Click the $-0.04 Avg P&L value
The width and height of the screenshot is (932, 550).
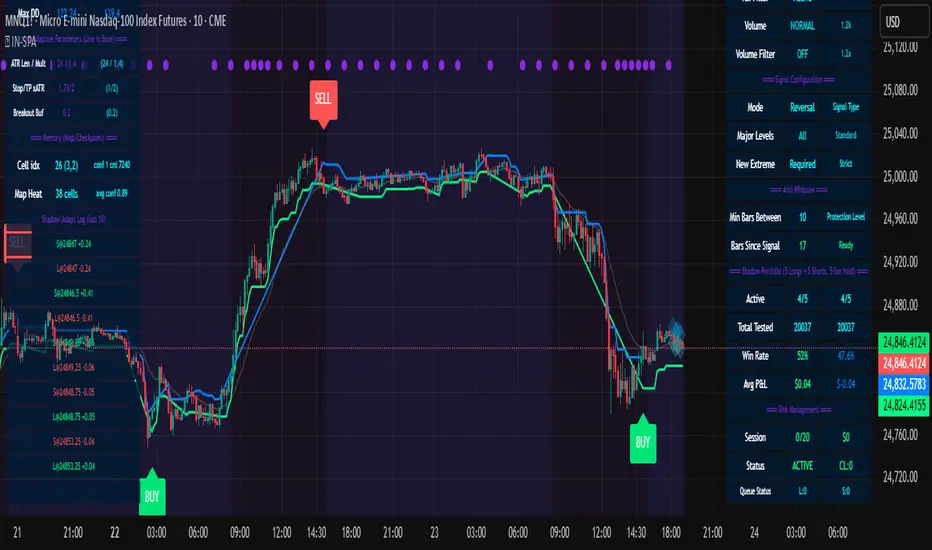(846, 385)
